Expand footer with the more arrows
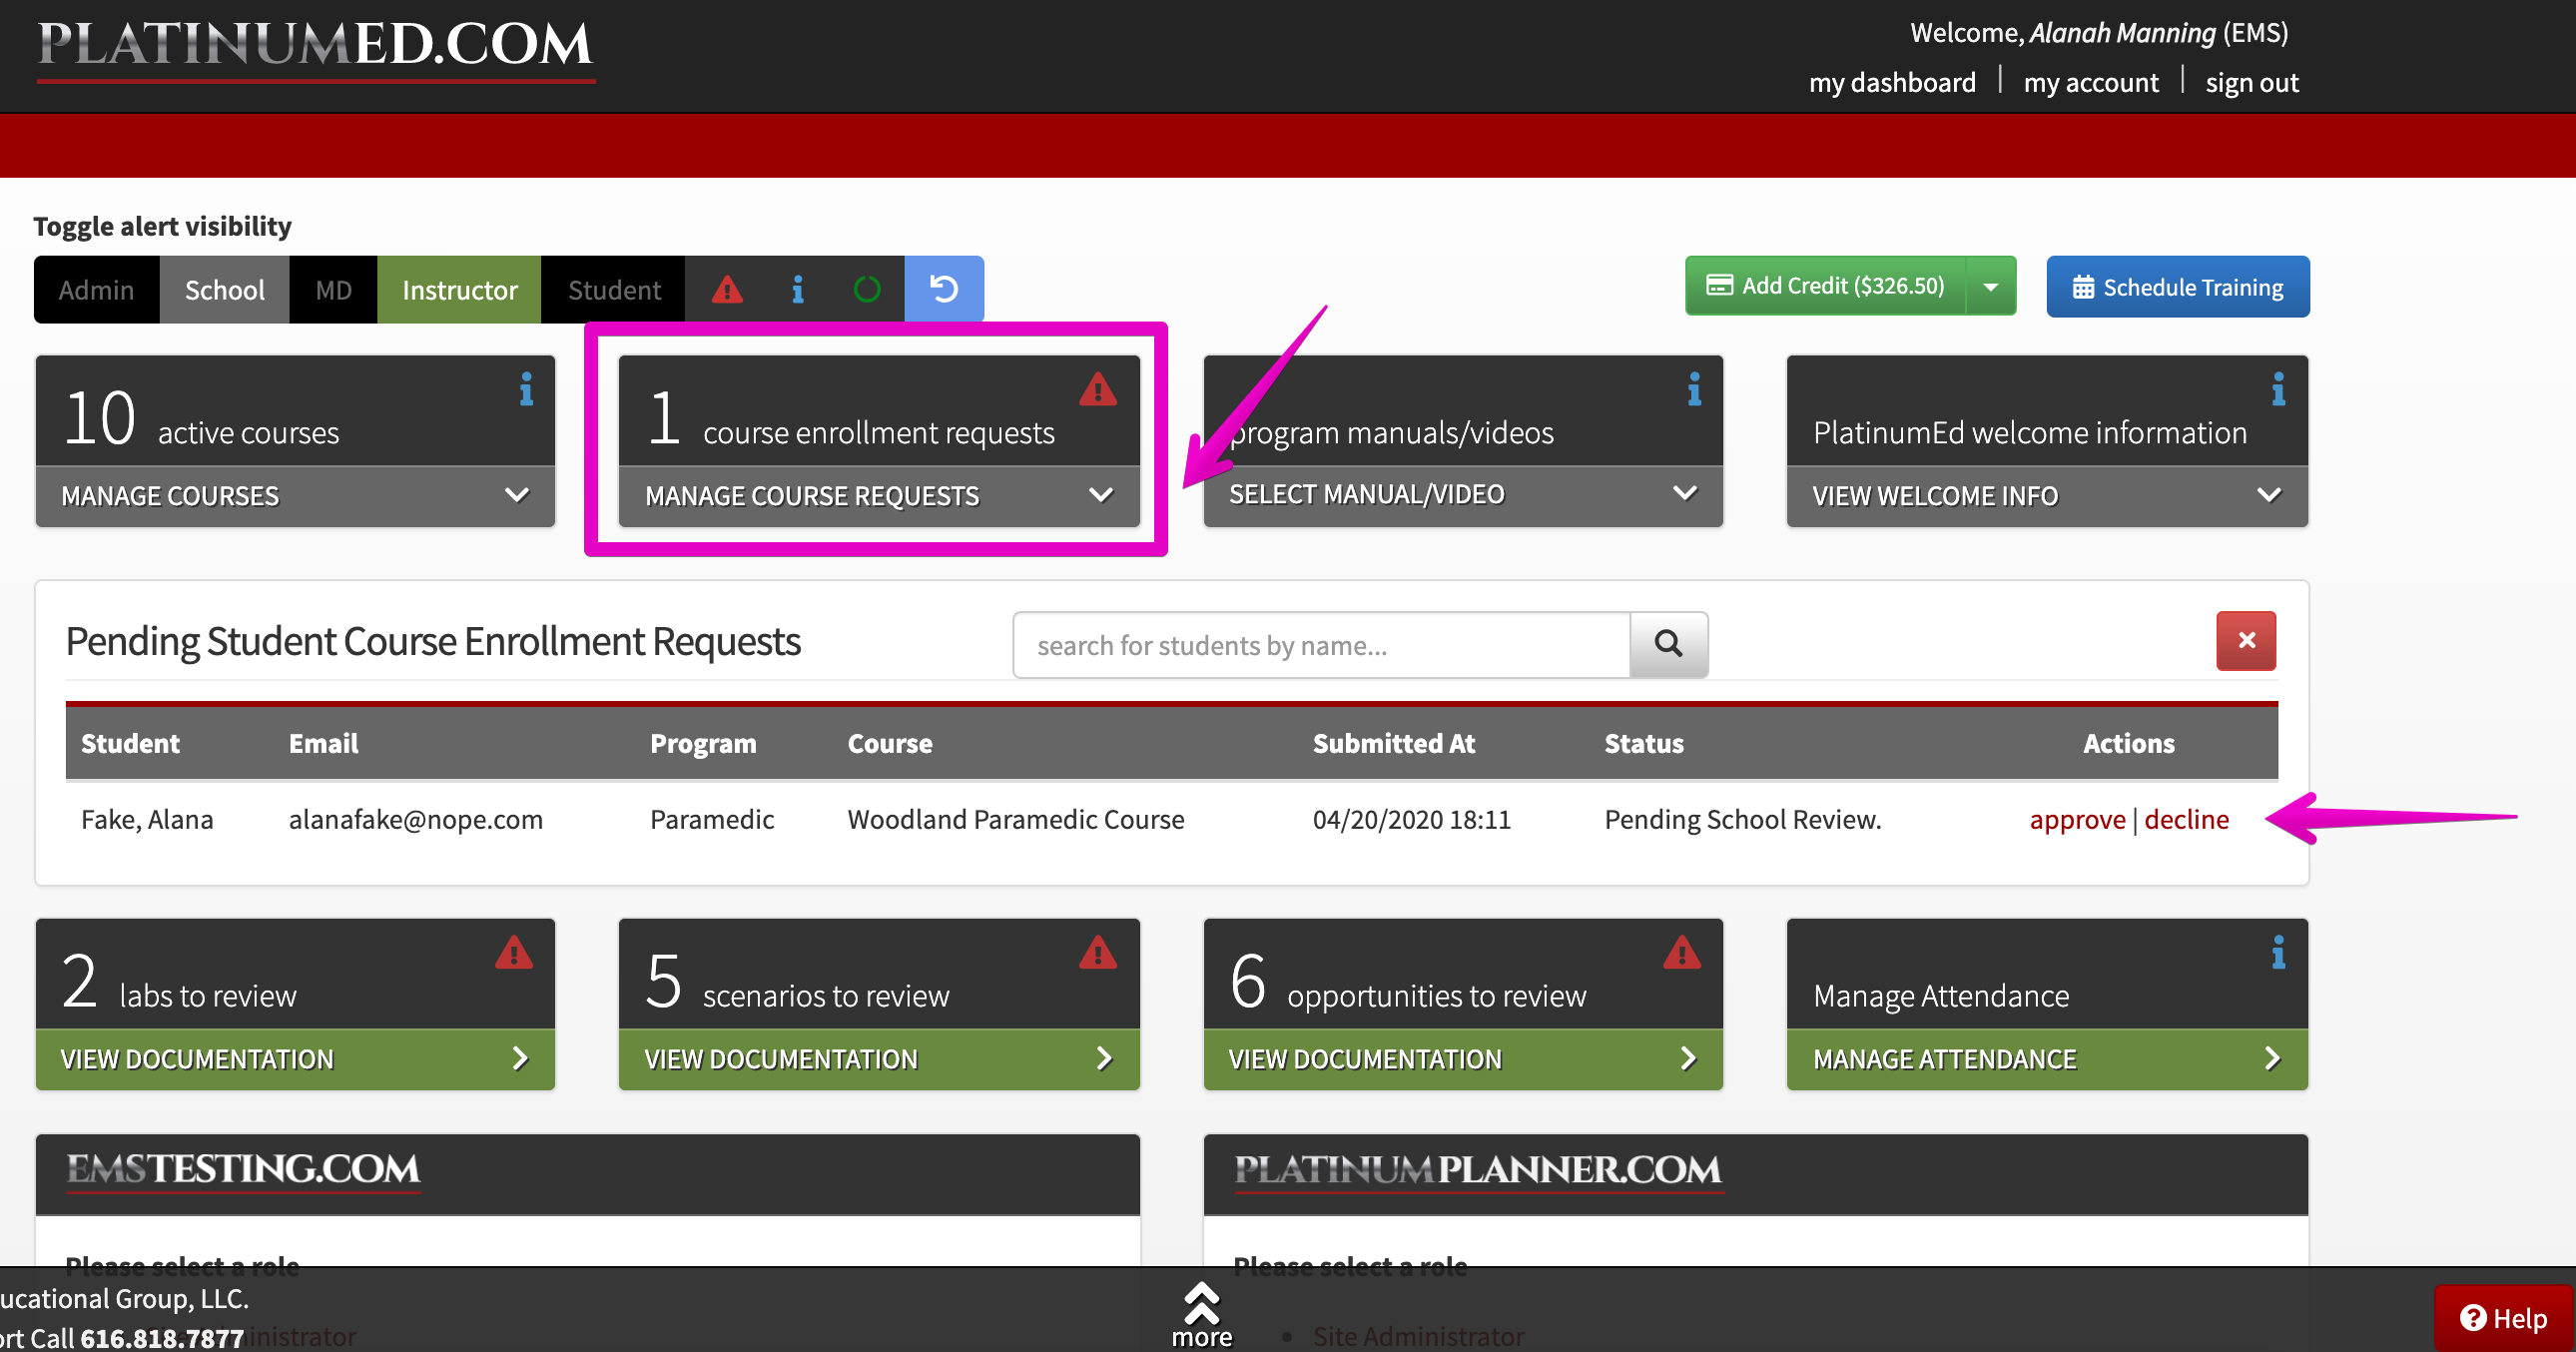The height and width of the screenshot is (1352, 2576). (1201, 1314)
